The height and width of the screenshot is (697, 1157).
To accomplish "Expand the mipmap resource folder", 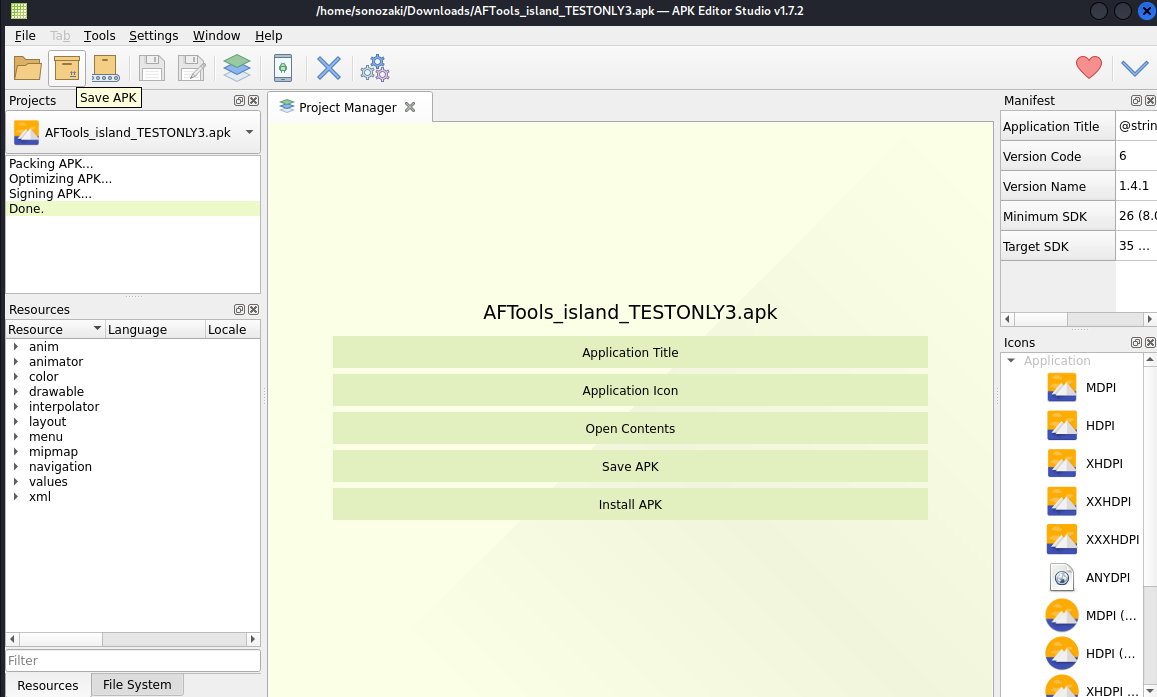I will click(x=15, y=451).
